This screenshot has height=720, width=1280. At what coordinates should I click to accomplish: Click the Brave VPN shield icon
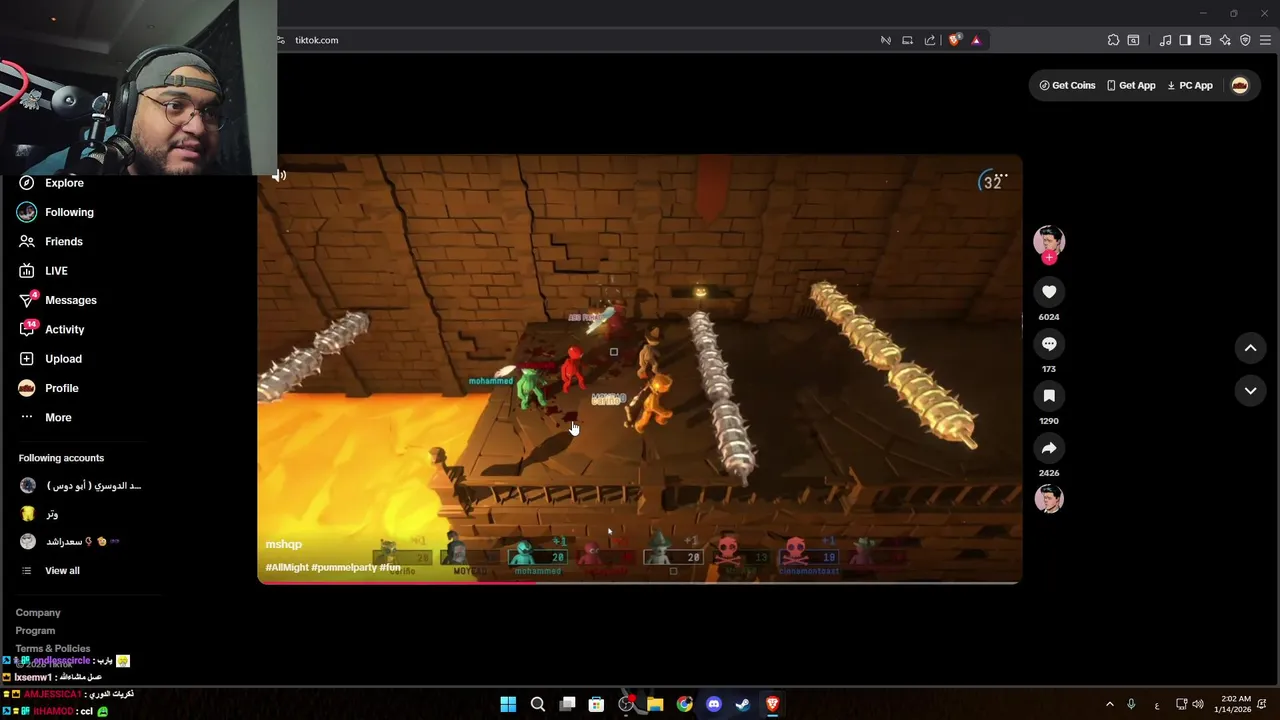point(1245,40)
